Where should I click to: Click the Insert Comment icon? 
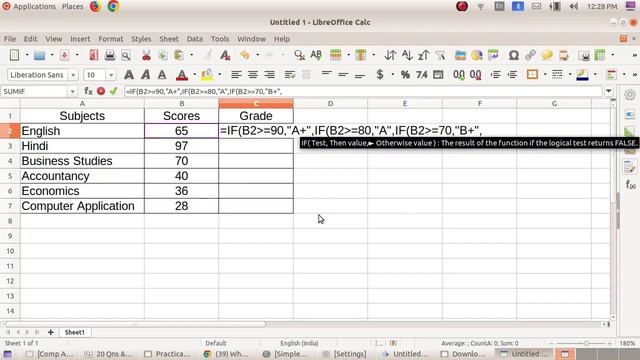547,55
